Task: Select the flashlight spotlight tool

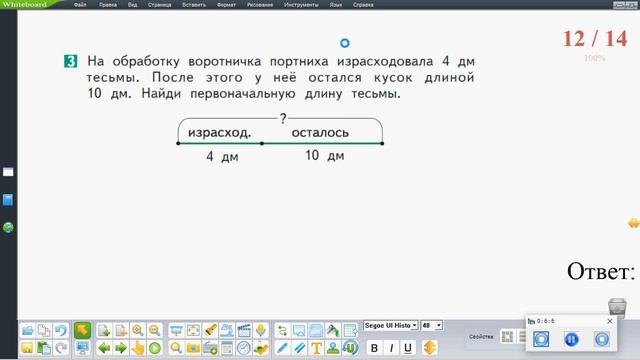Action: [210, 330]
